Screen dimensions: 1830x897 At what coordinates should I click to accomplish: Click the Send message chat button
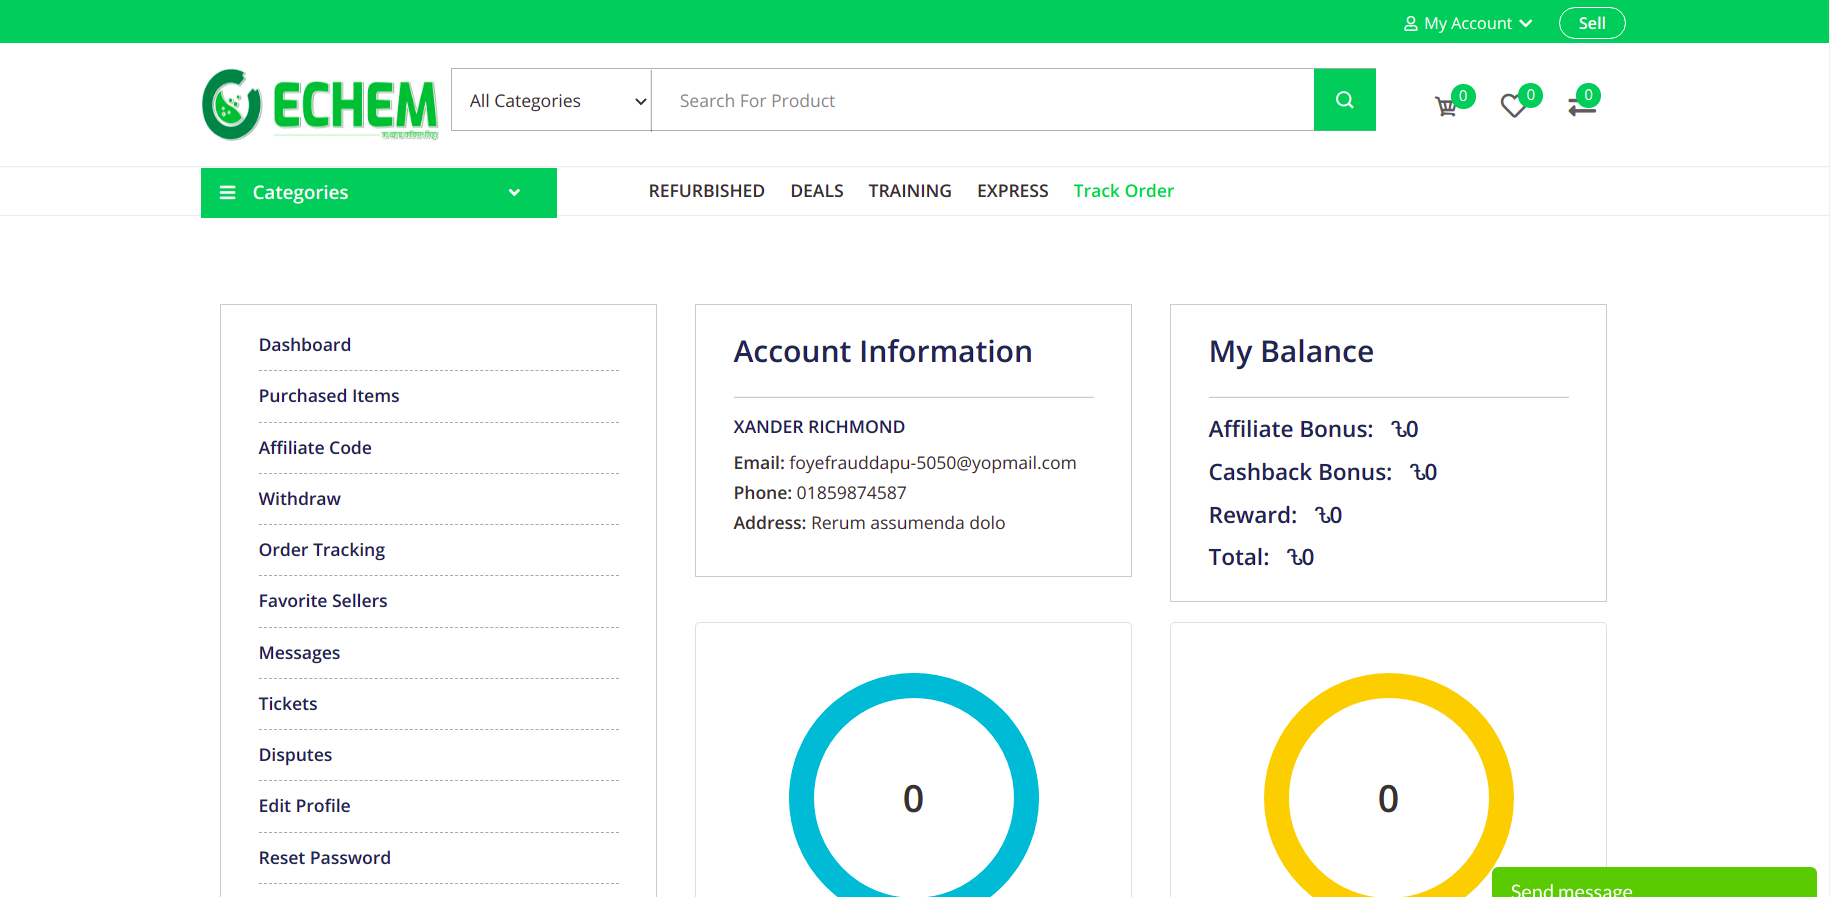point(1654,884)
